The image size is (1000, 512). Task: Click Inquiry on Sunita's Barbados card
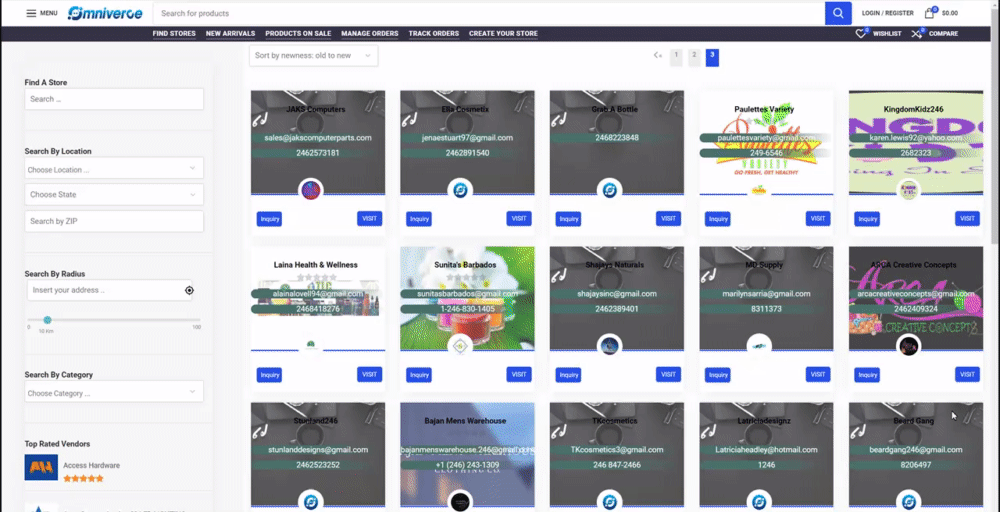click(x=419, y=375)
